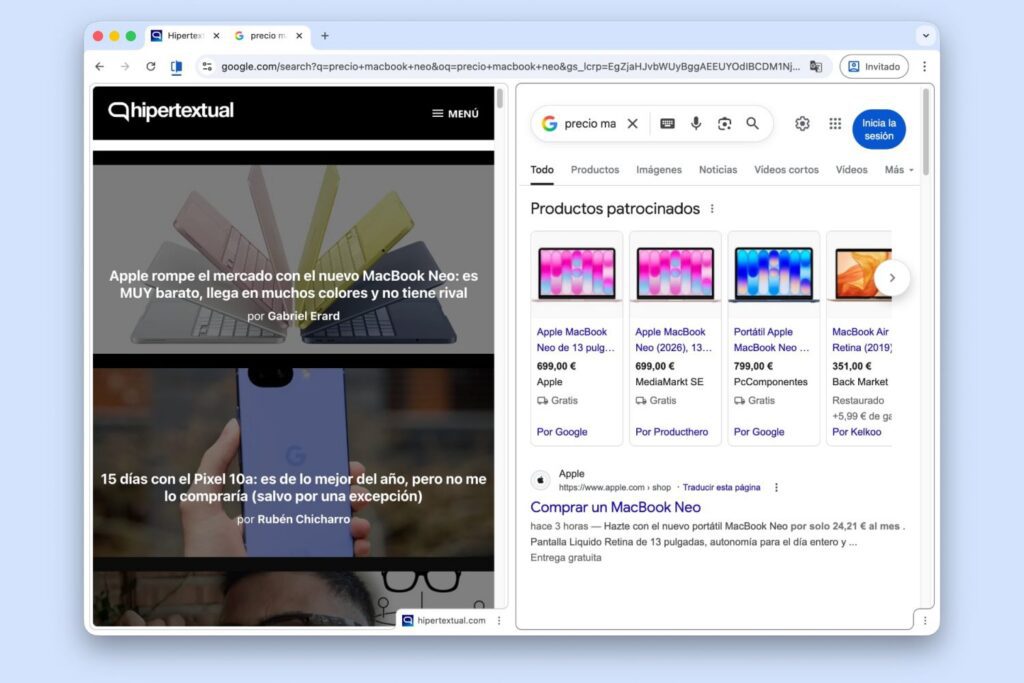This screenshot has width=1024, height=683.
Task: Open the three-dot menu beside the Apple result
Action: (x=777, y=487)
